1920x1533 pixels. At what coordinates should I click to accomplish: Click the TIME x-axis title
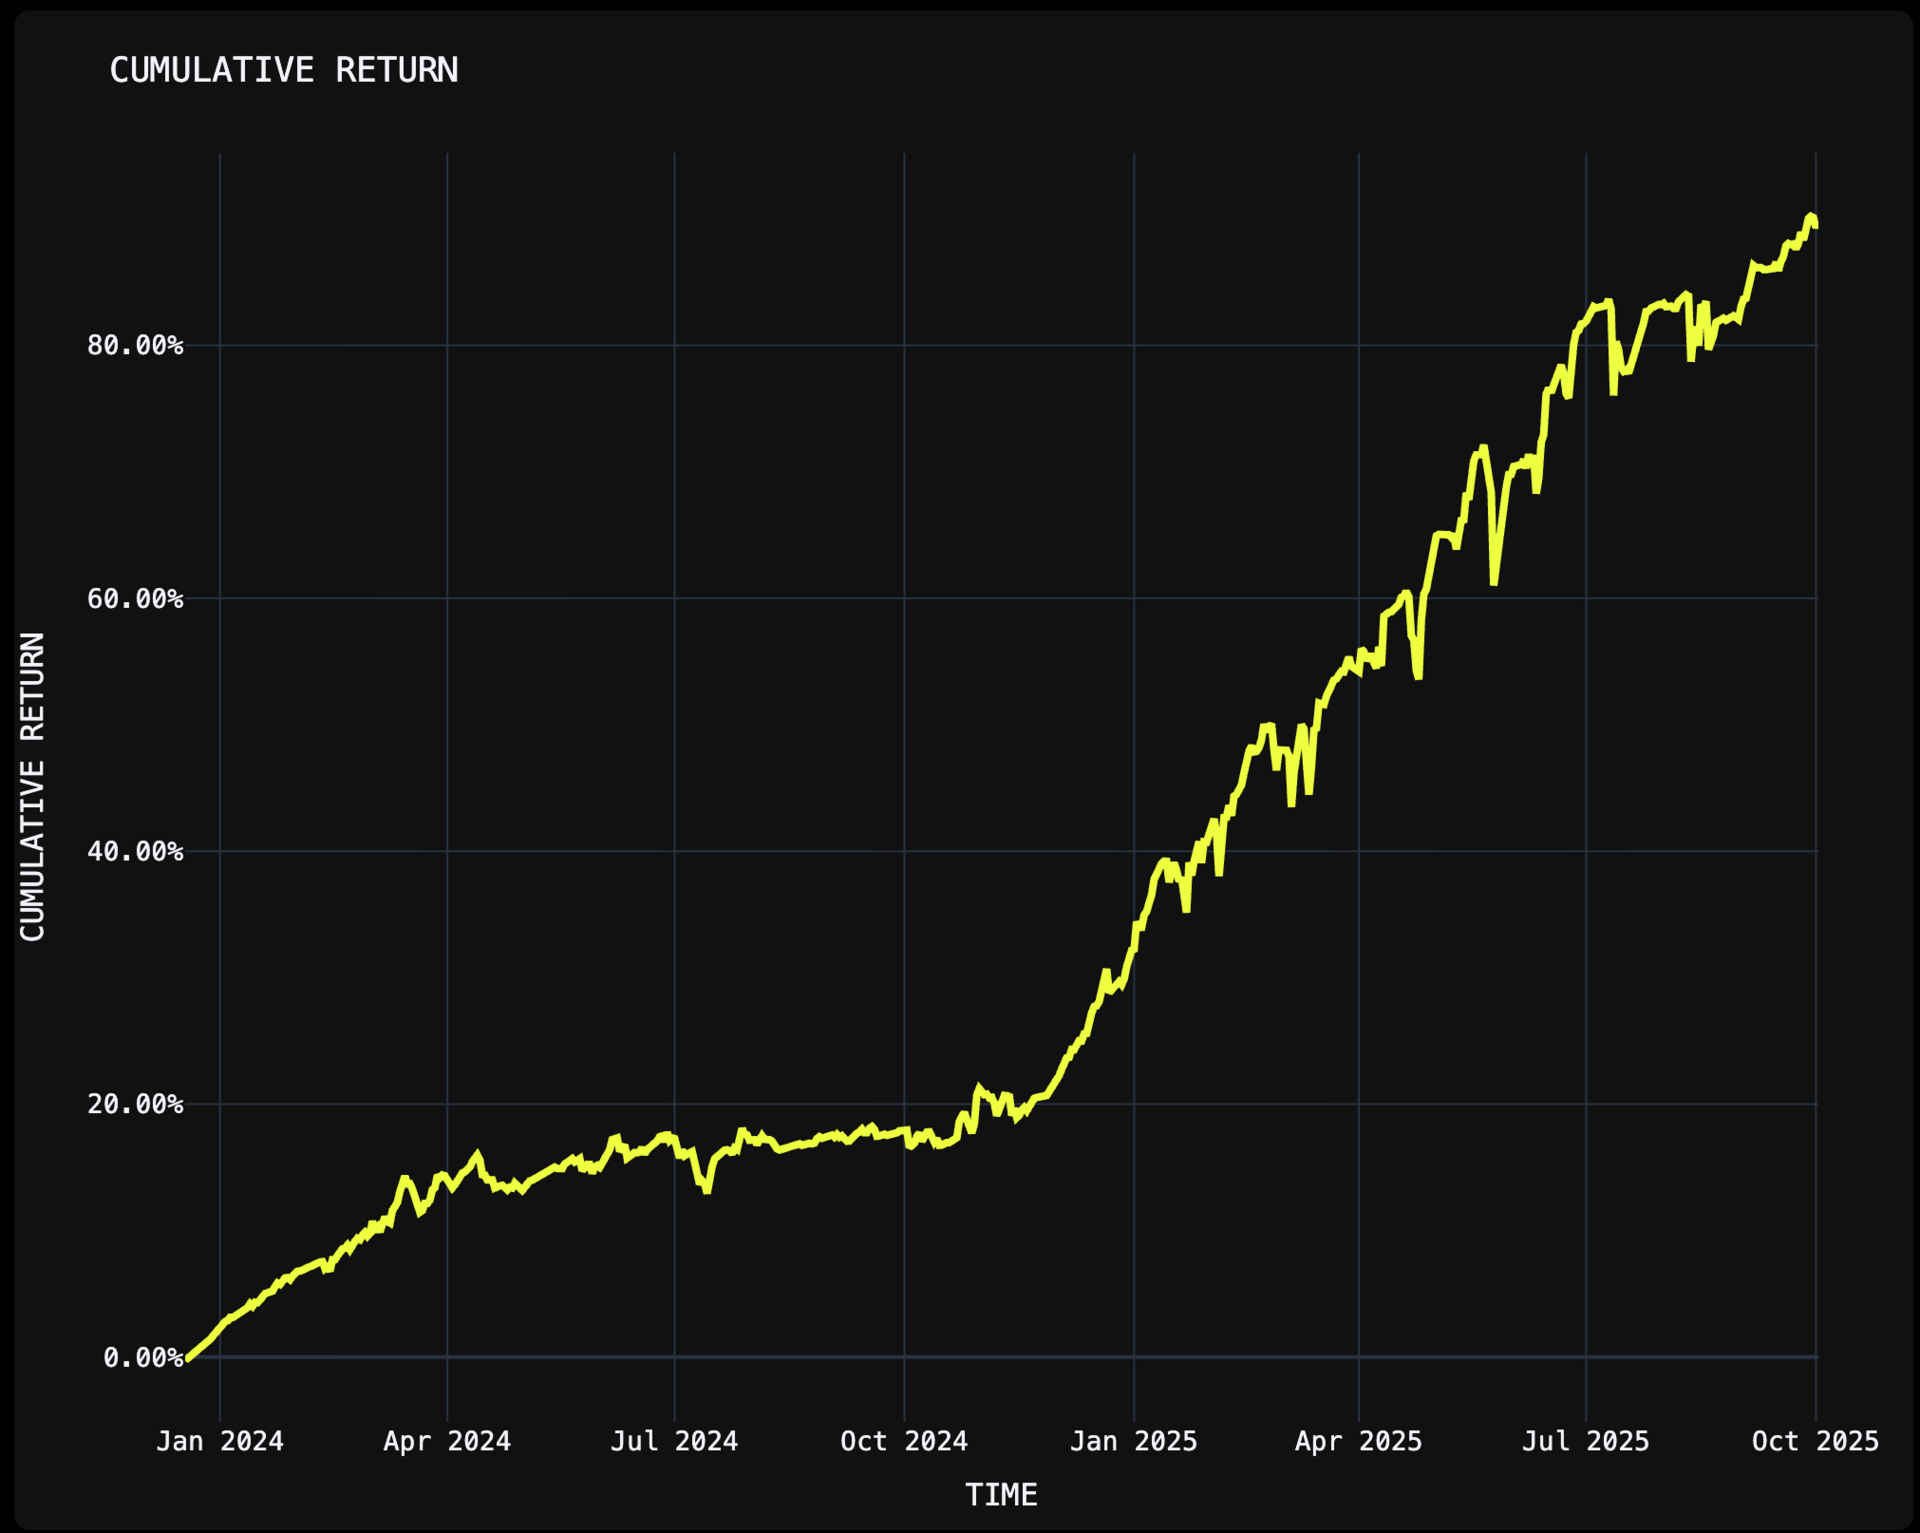1001,1495
